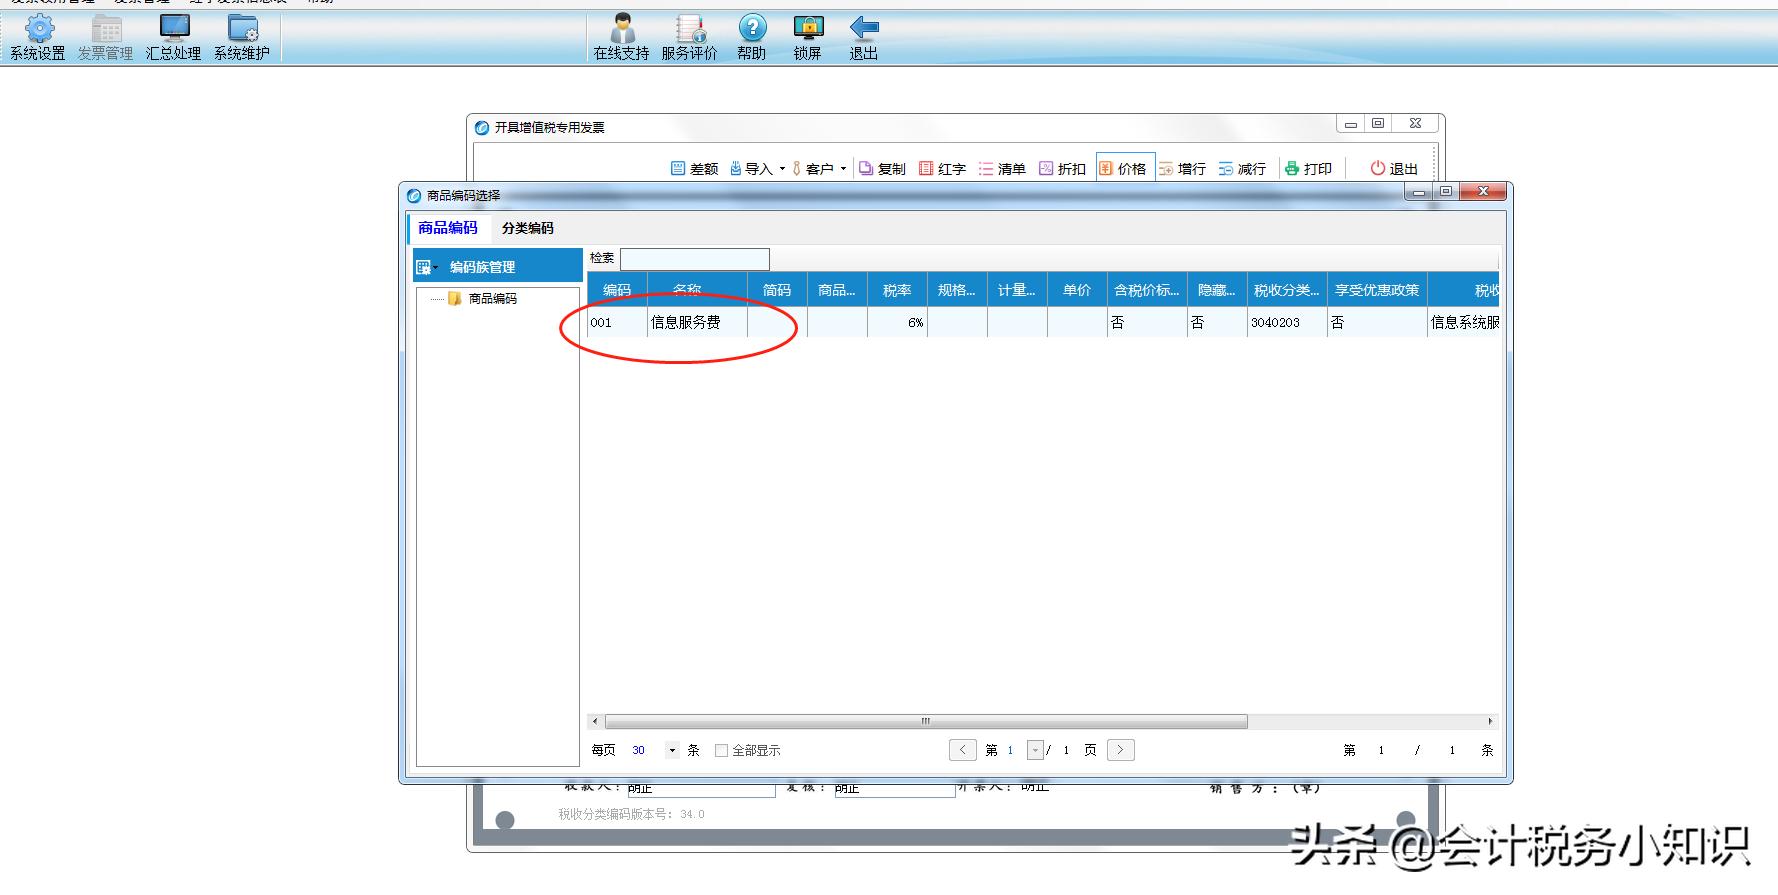Screen dimensions: 1778x895
Task: Click the scrollbar right arrow in grid
Action: [1490, 721]
